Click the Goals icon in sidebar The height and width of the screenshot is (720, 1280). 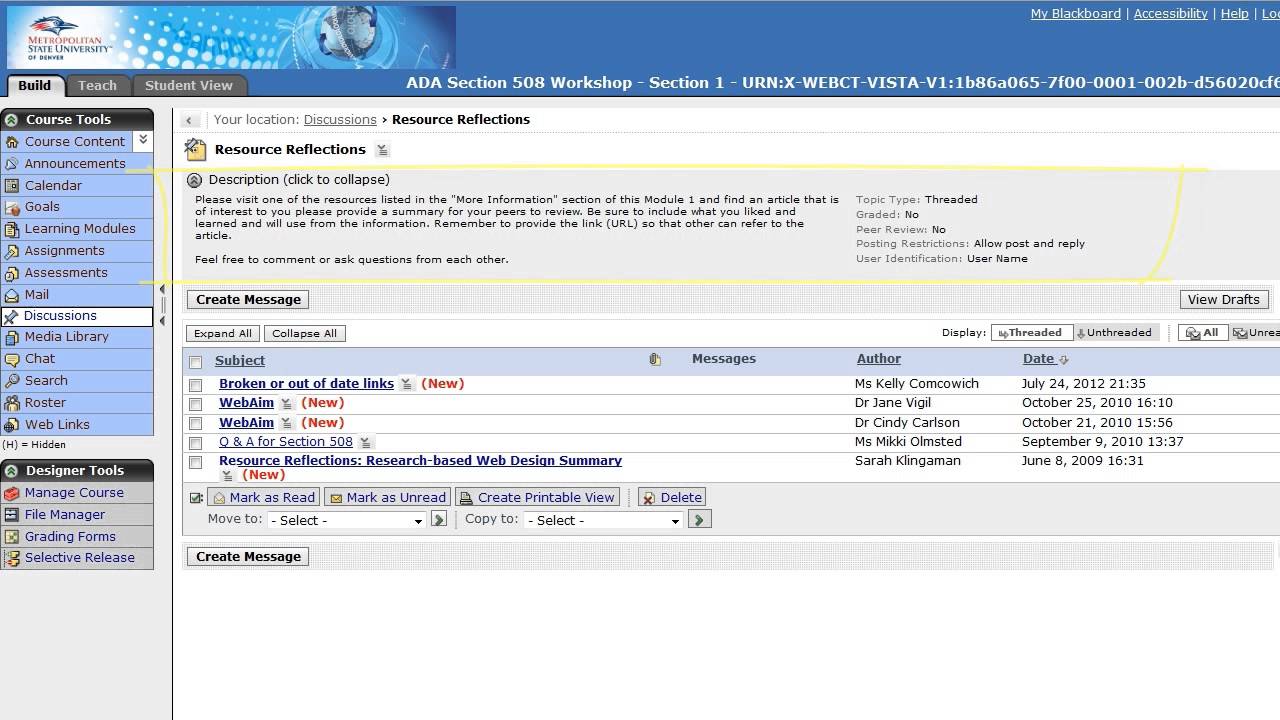point(12,207)
